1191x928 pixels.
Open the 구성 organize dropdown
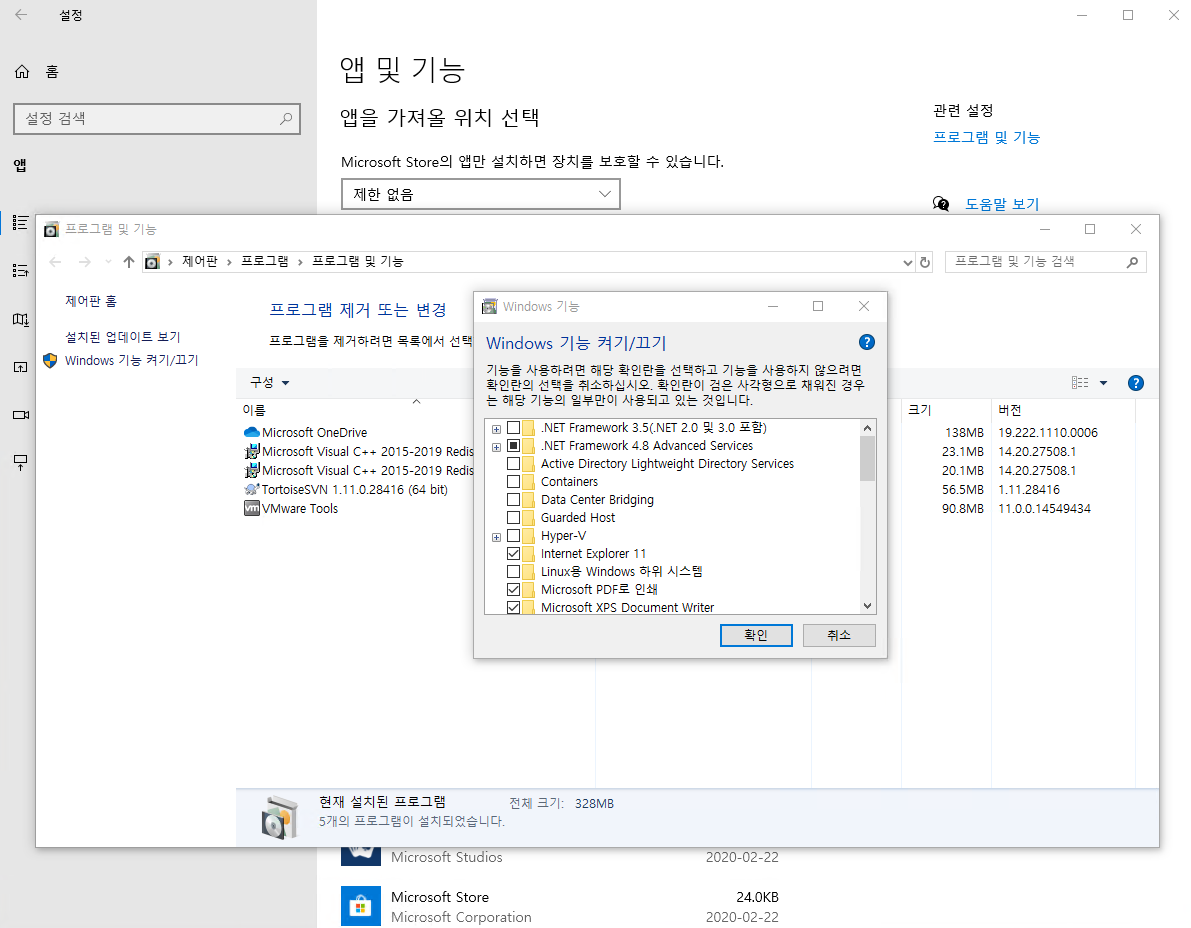270,383
